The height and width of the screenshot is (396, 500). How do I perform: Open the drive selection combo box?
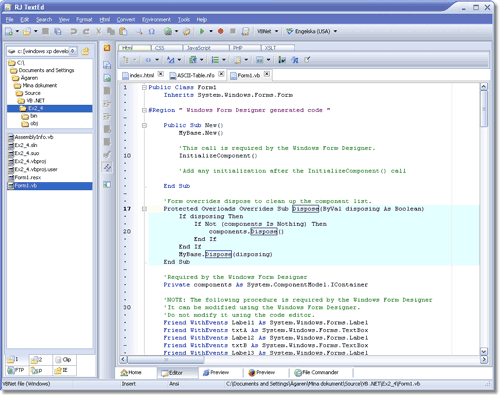pos(42,51)
